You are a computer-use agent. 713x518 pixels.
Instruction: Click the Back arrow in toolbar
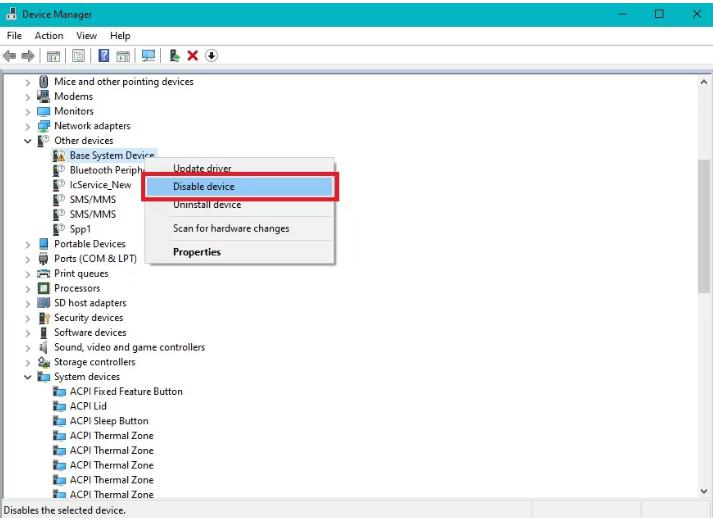[10, 56]
